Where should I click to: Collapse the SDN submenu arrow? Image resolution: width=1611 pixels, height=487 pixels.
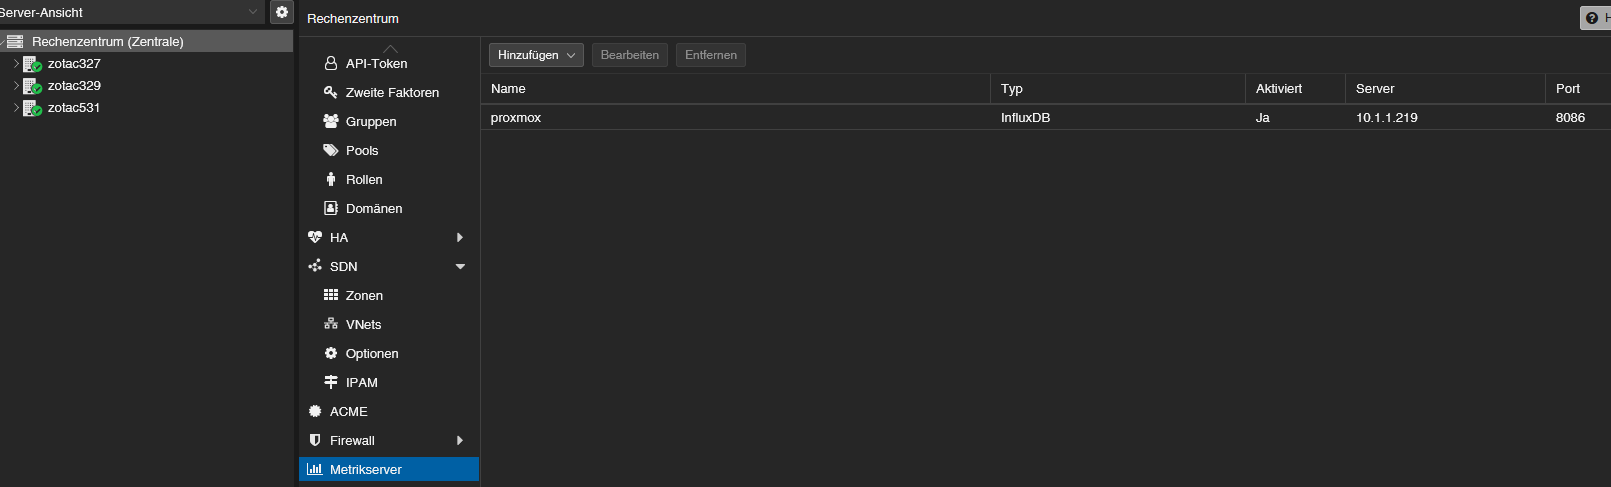tap(460, 267)
